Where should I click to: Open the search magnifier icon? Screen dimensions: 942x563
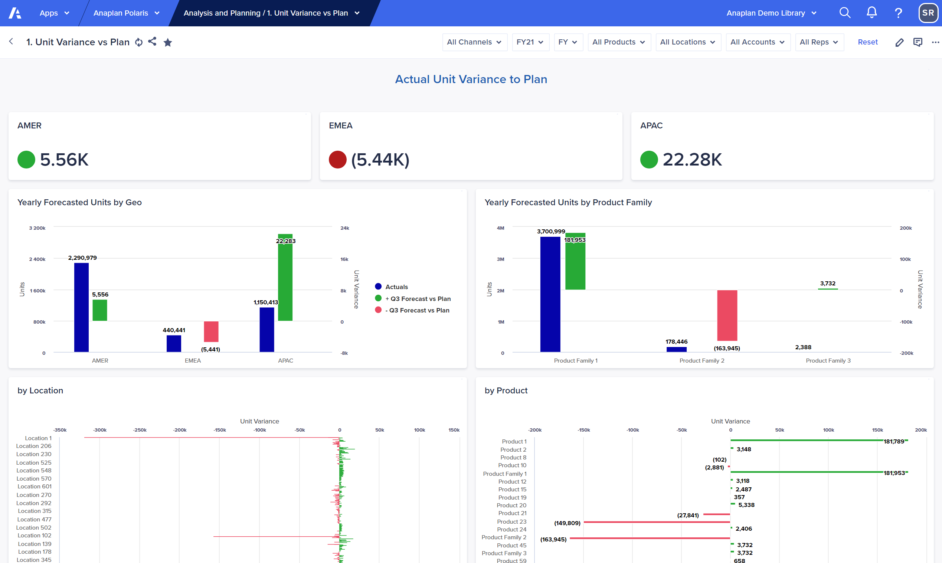[845, 13]
